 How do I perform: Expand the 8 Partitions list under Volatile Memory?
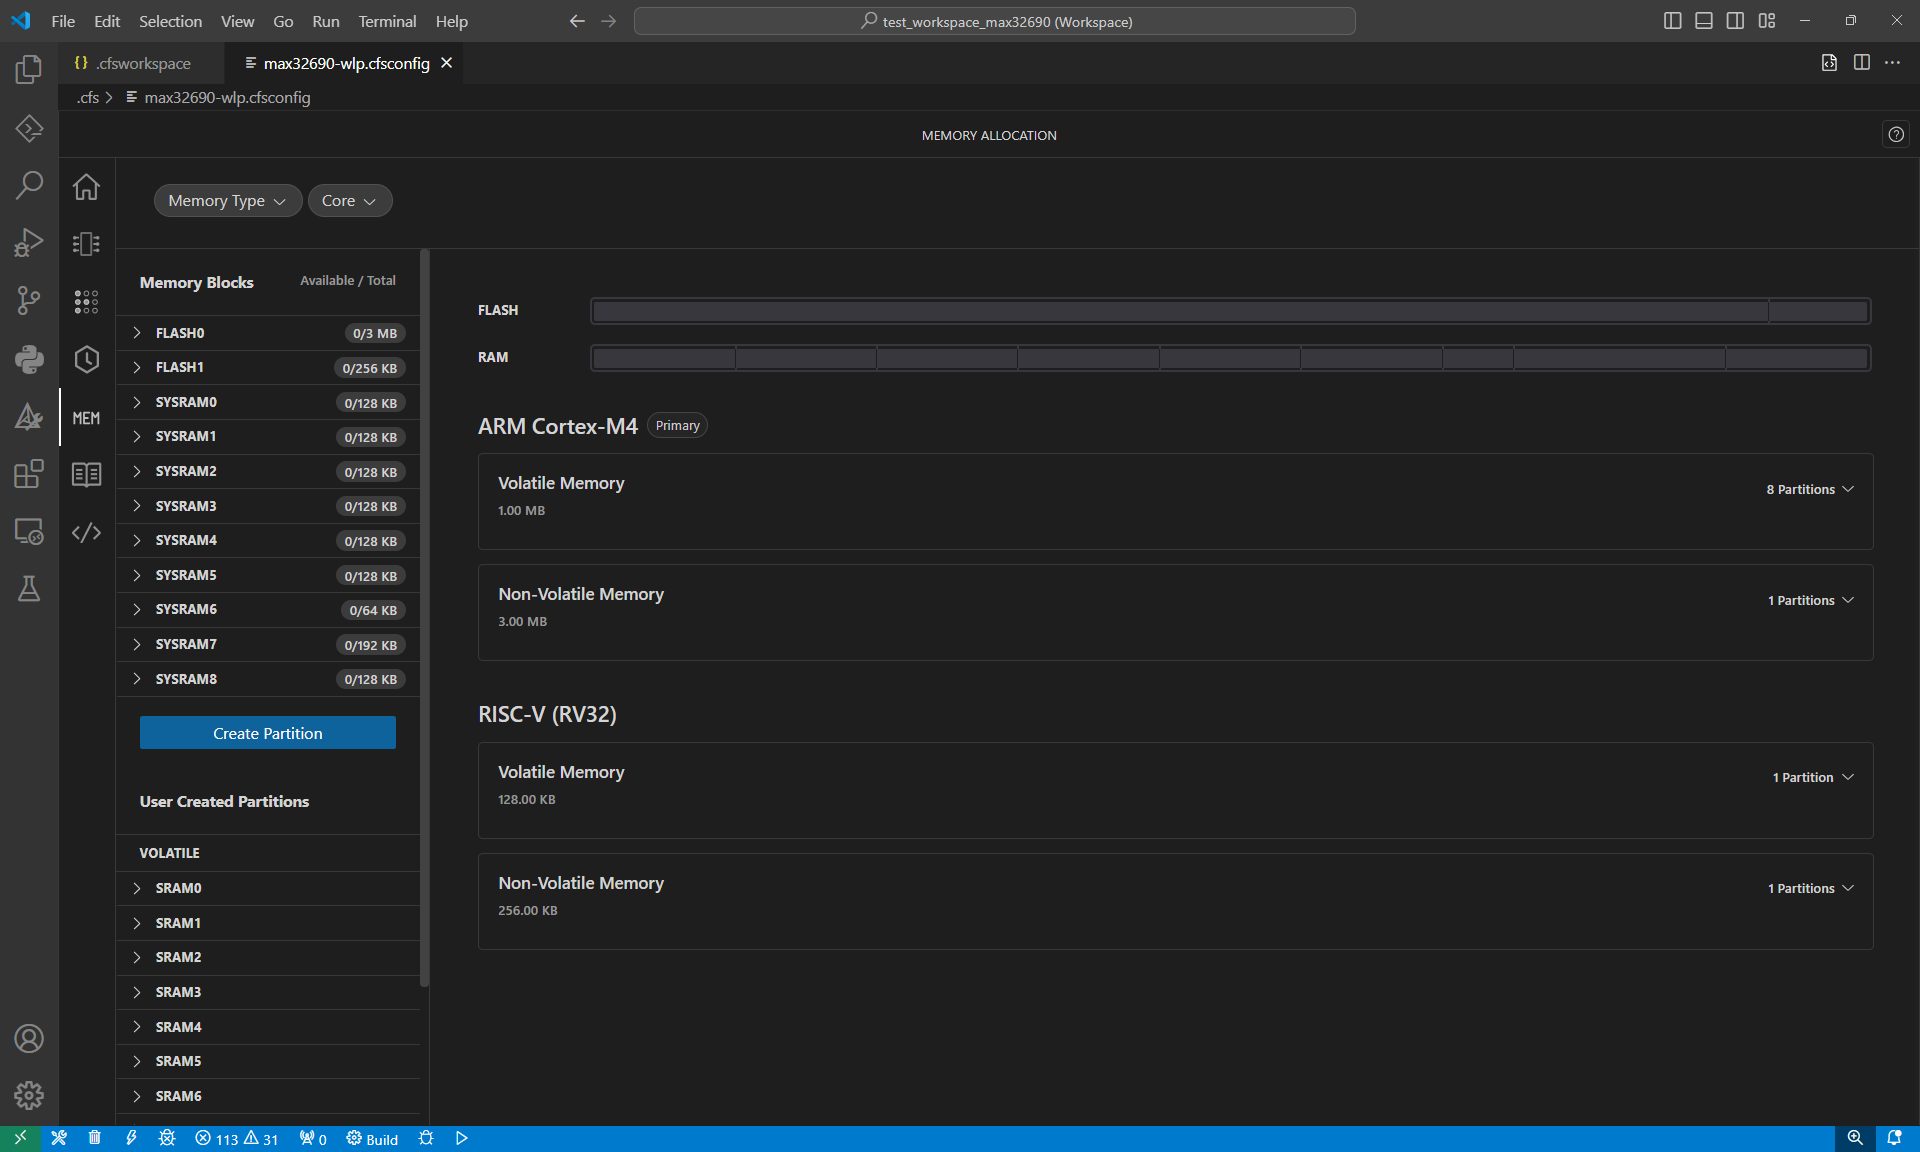tap(1809, 489)
